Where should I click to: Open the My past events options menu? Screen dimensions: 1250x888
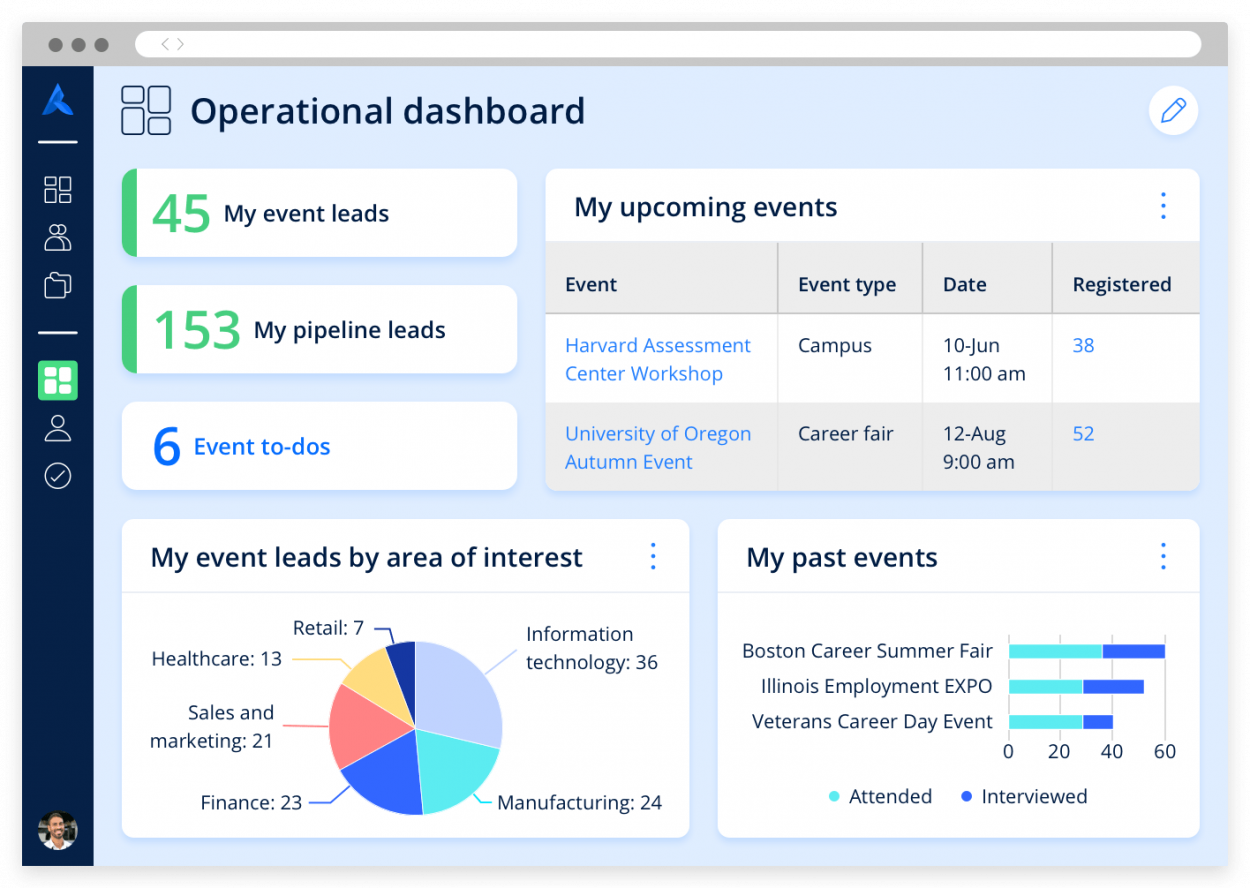click(x=1162, y=556)
